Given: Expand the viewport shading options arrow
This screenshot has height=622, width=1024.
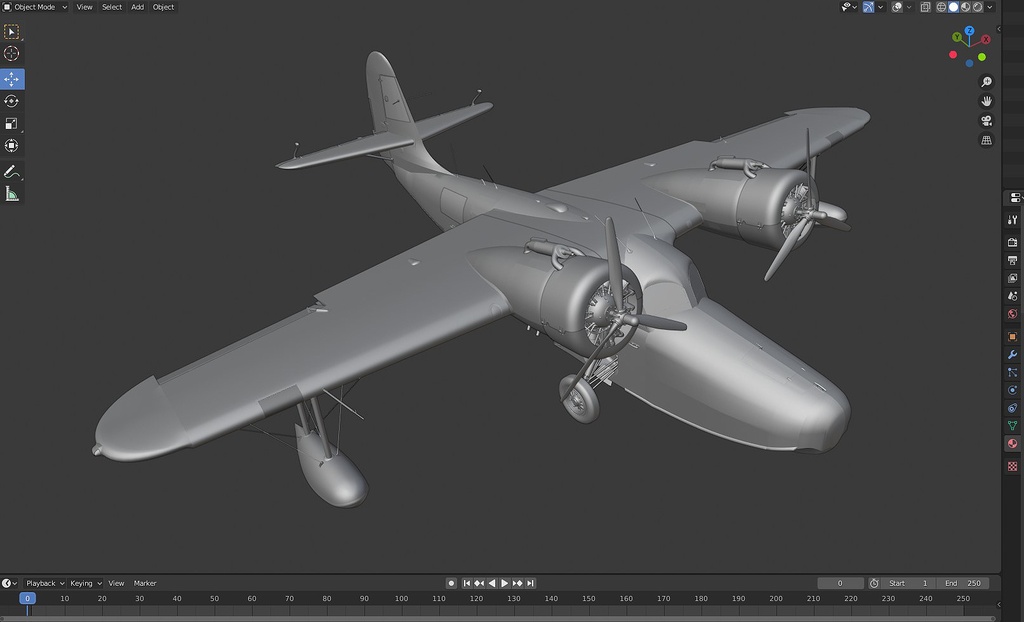Looking at the screenshot, I should tap(991, 7).
